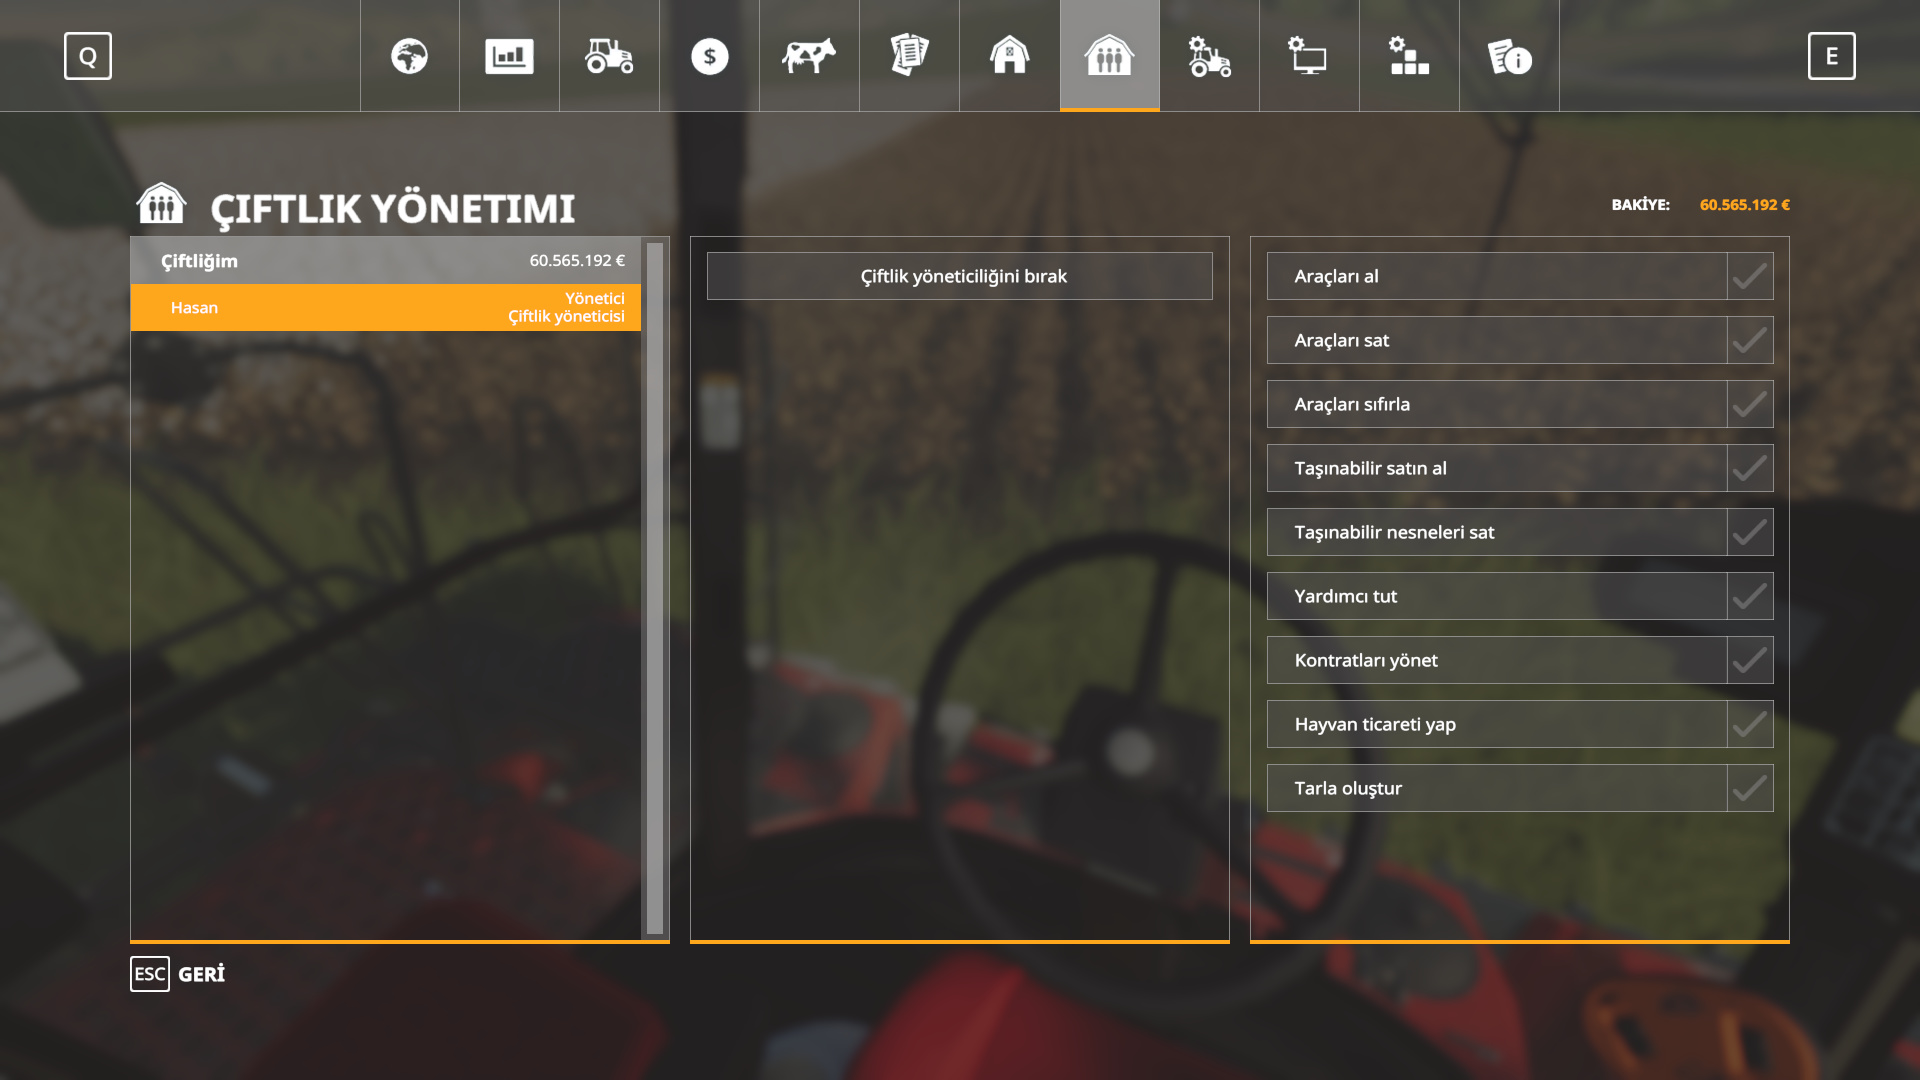1920x1080 pixels.
Task: Open the vehicle settings gear tractor tab
Action: [x=1209, y=56]
